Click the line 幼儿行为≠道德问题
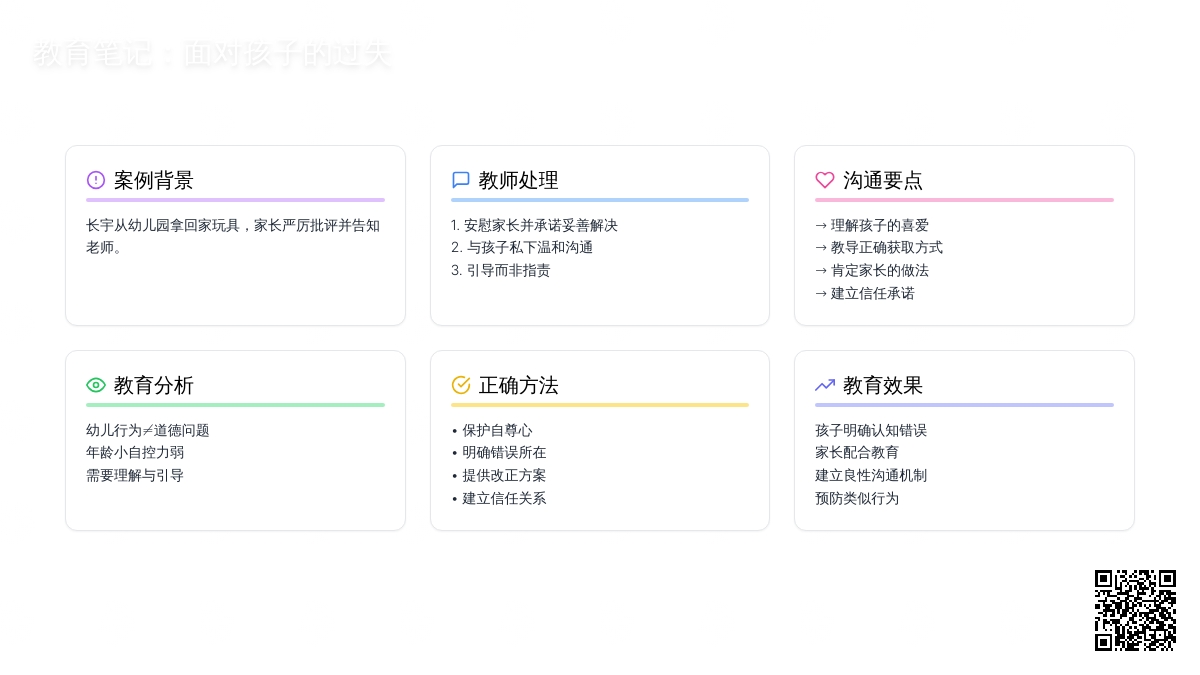This screenshot has height=675, width=1200. (x=148, y=430)
